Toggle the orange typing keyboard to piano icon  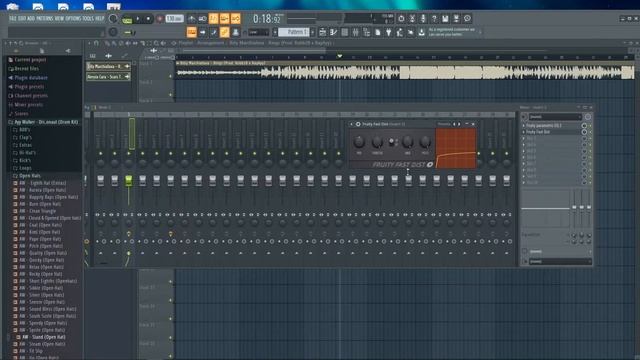coord(191,32)
